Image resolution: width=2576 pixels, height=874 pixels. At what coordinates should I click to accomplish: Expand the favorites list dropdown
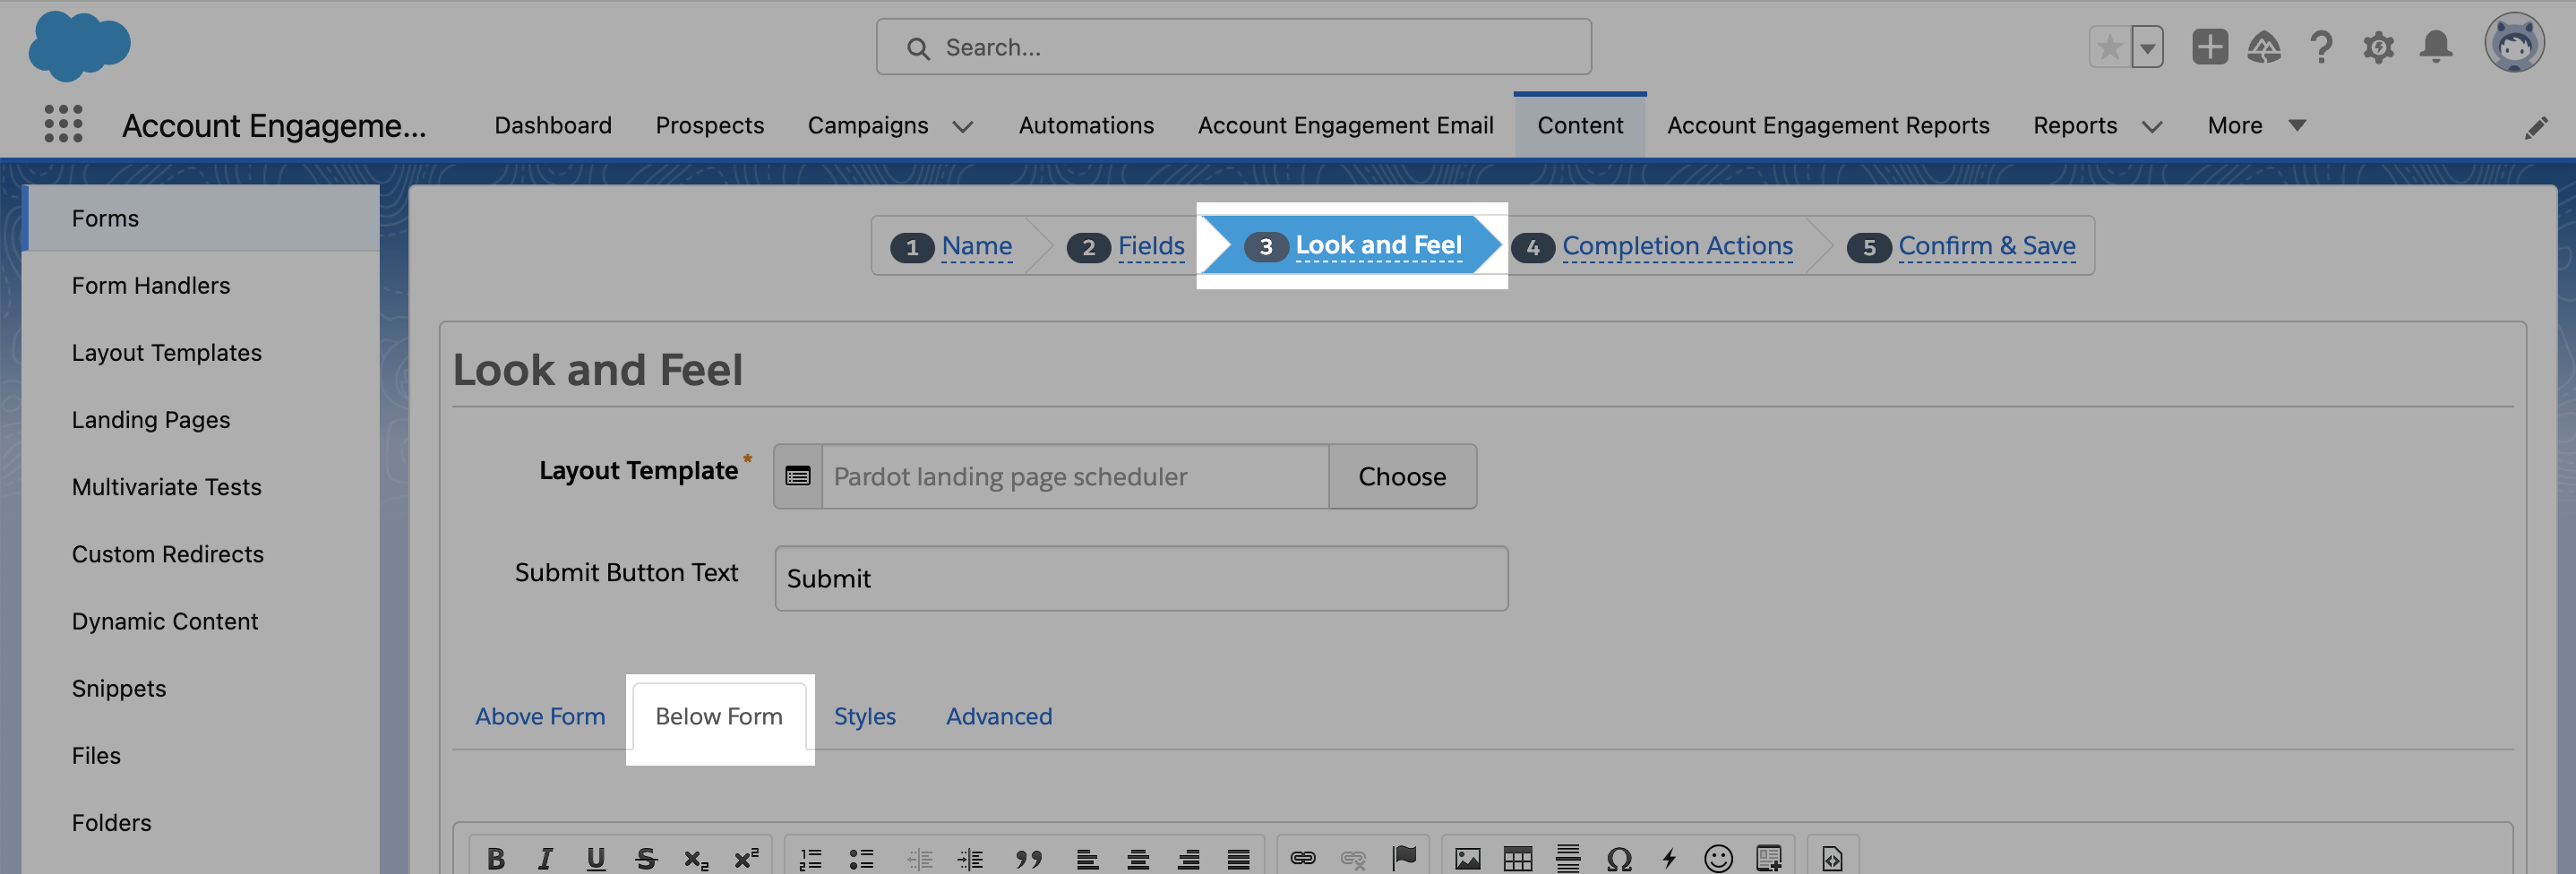pyautogui.click(x=2147, y=47)
